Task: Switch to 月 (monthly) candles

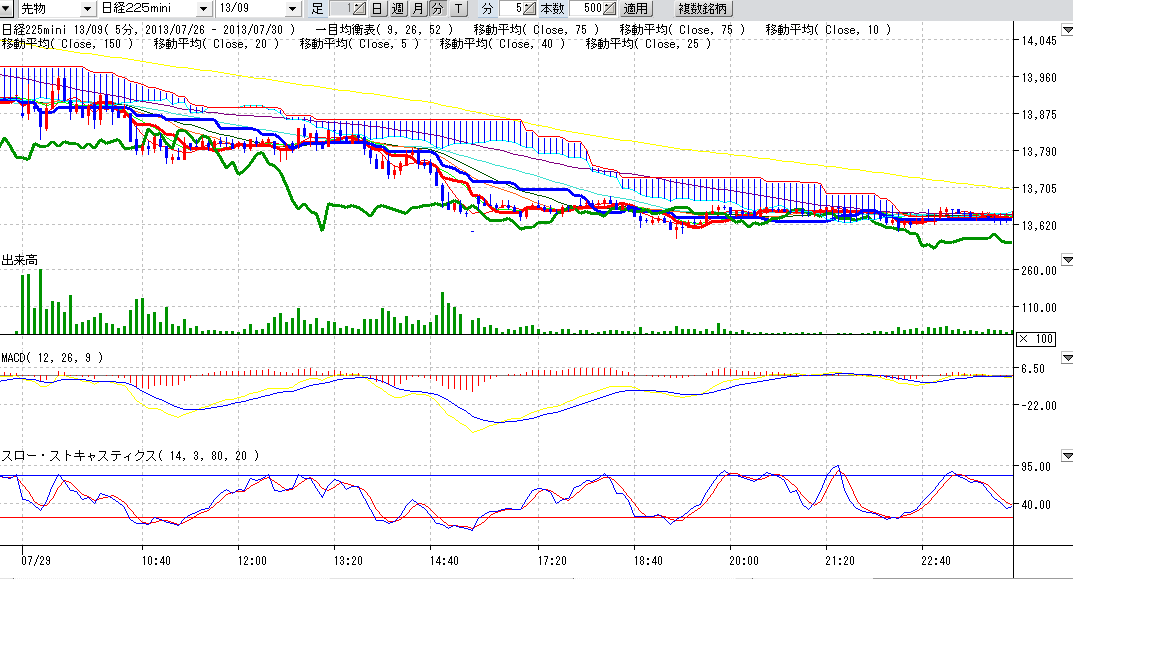Action: (418, 9)
